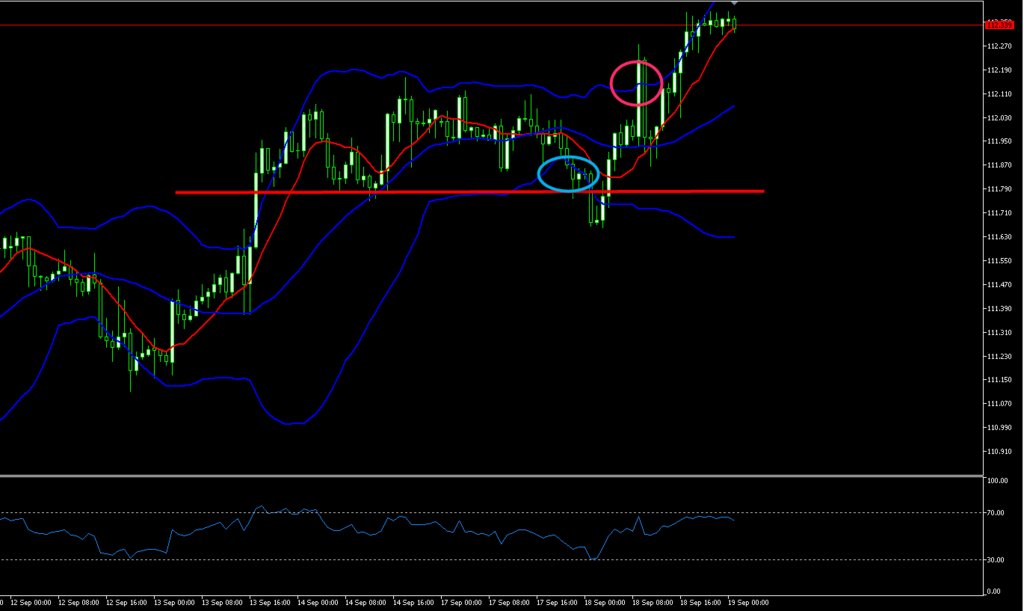The image size is (1024, 611).
Task: Click the 111.310 price axis label
Action: 1000,332
